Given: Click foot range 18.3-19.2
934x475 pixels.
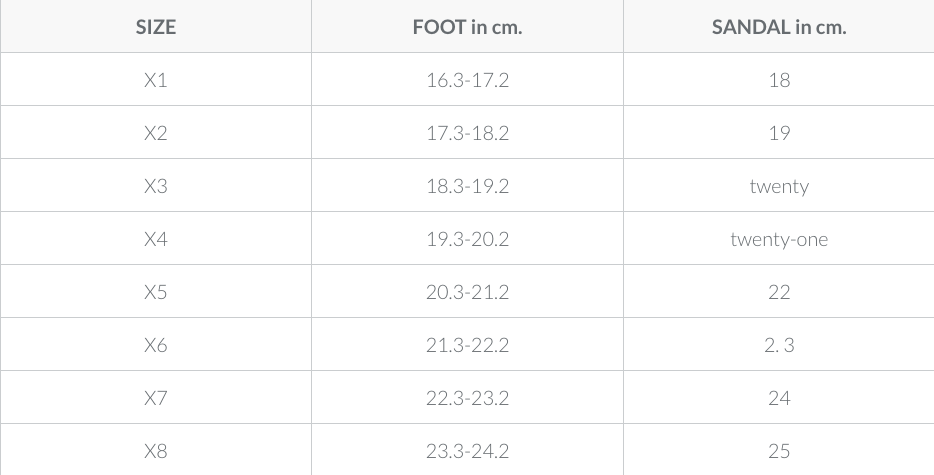Looking at the screenshot, I should pyautogui.click(x=467, y=185).
